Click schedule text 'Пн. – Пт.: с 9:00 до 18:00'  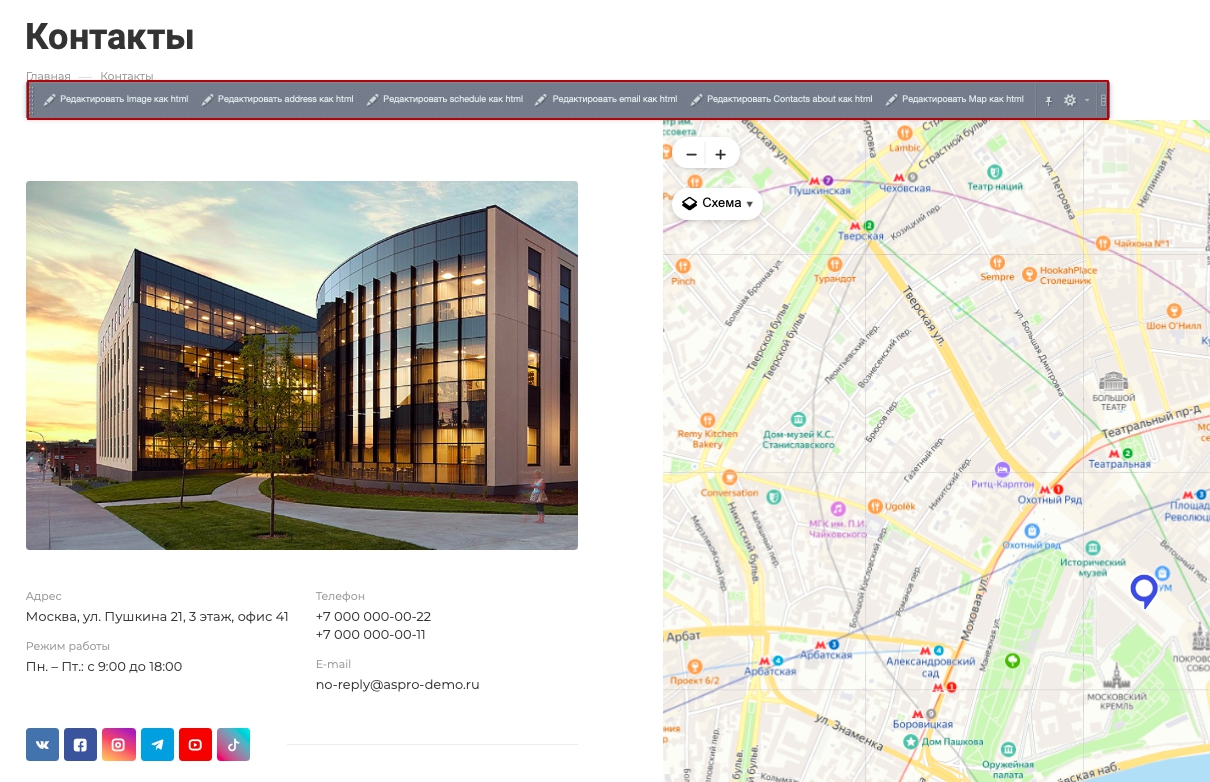(x=104, y=666)
